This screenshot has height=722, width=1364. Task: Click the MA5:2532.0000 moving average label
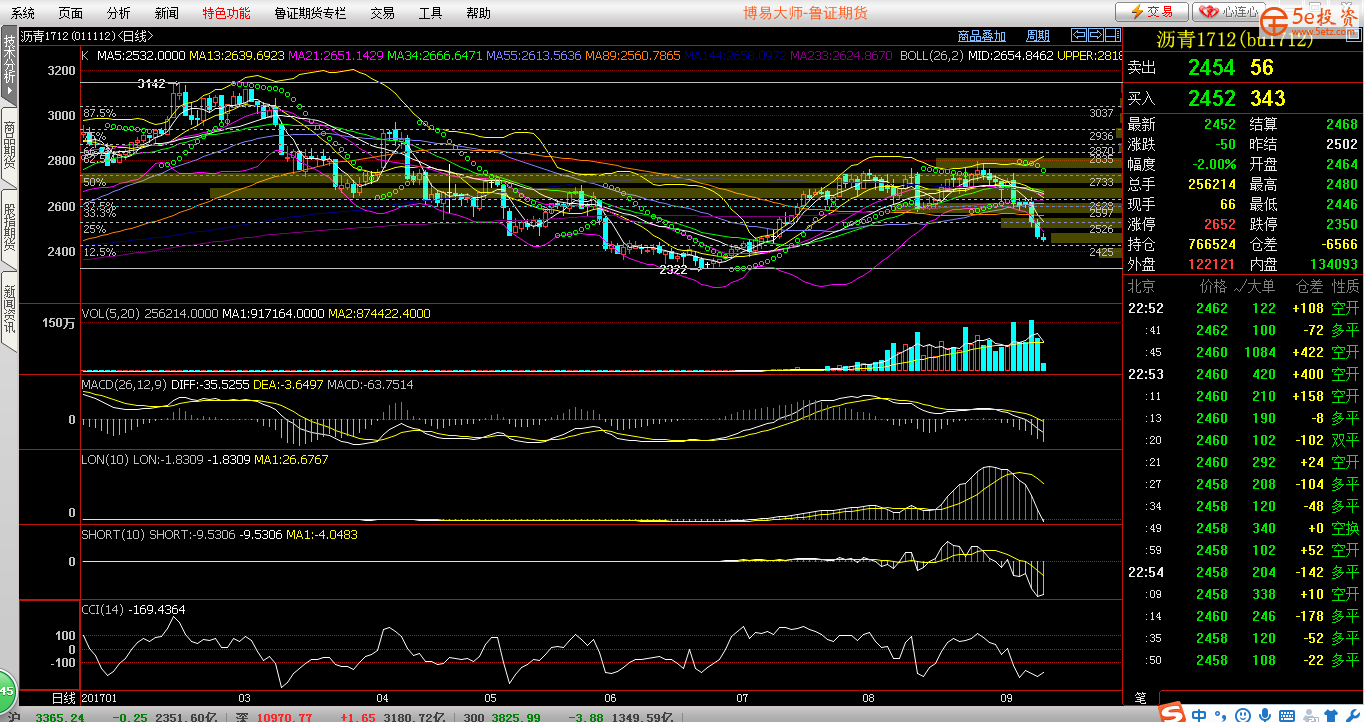click(x=139, y=56)
